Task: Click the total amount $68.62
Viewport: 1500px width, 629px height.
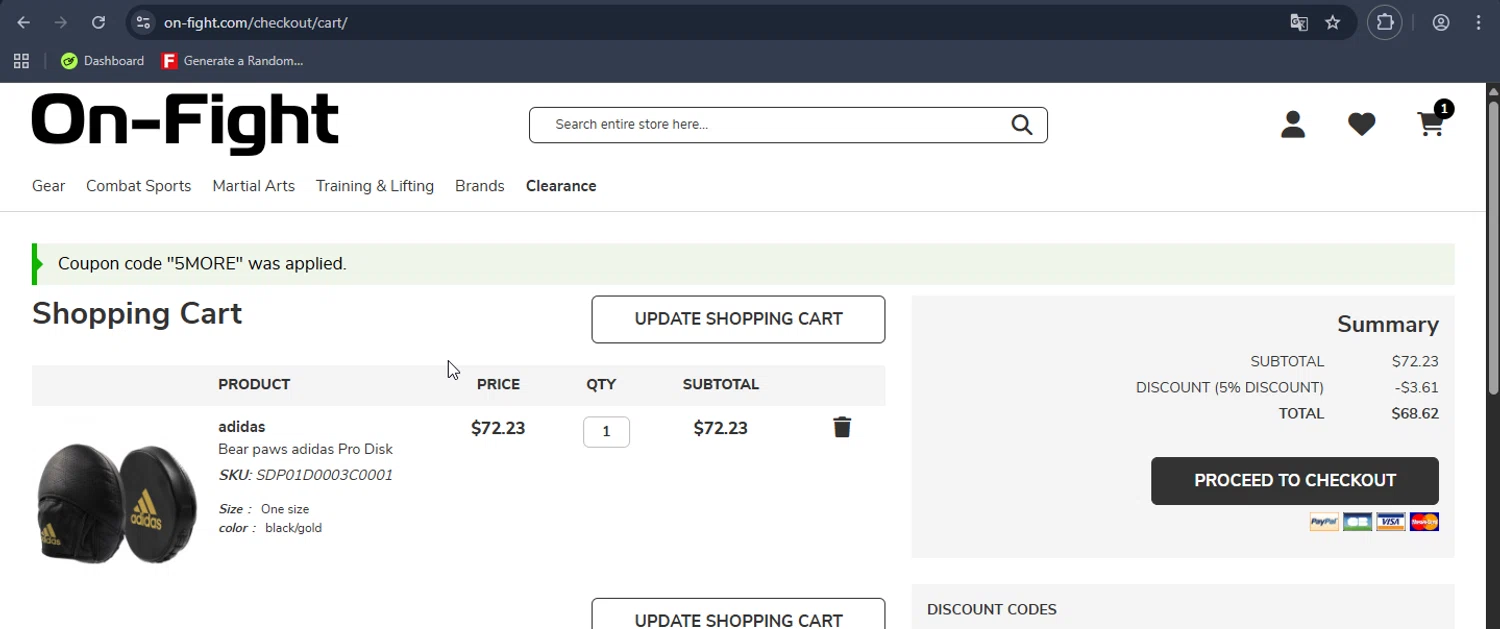Action: (1415, 413)
